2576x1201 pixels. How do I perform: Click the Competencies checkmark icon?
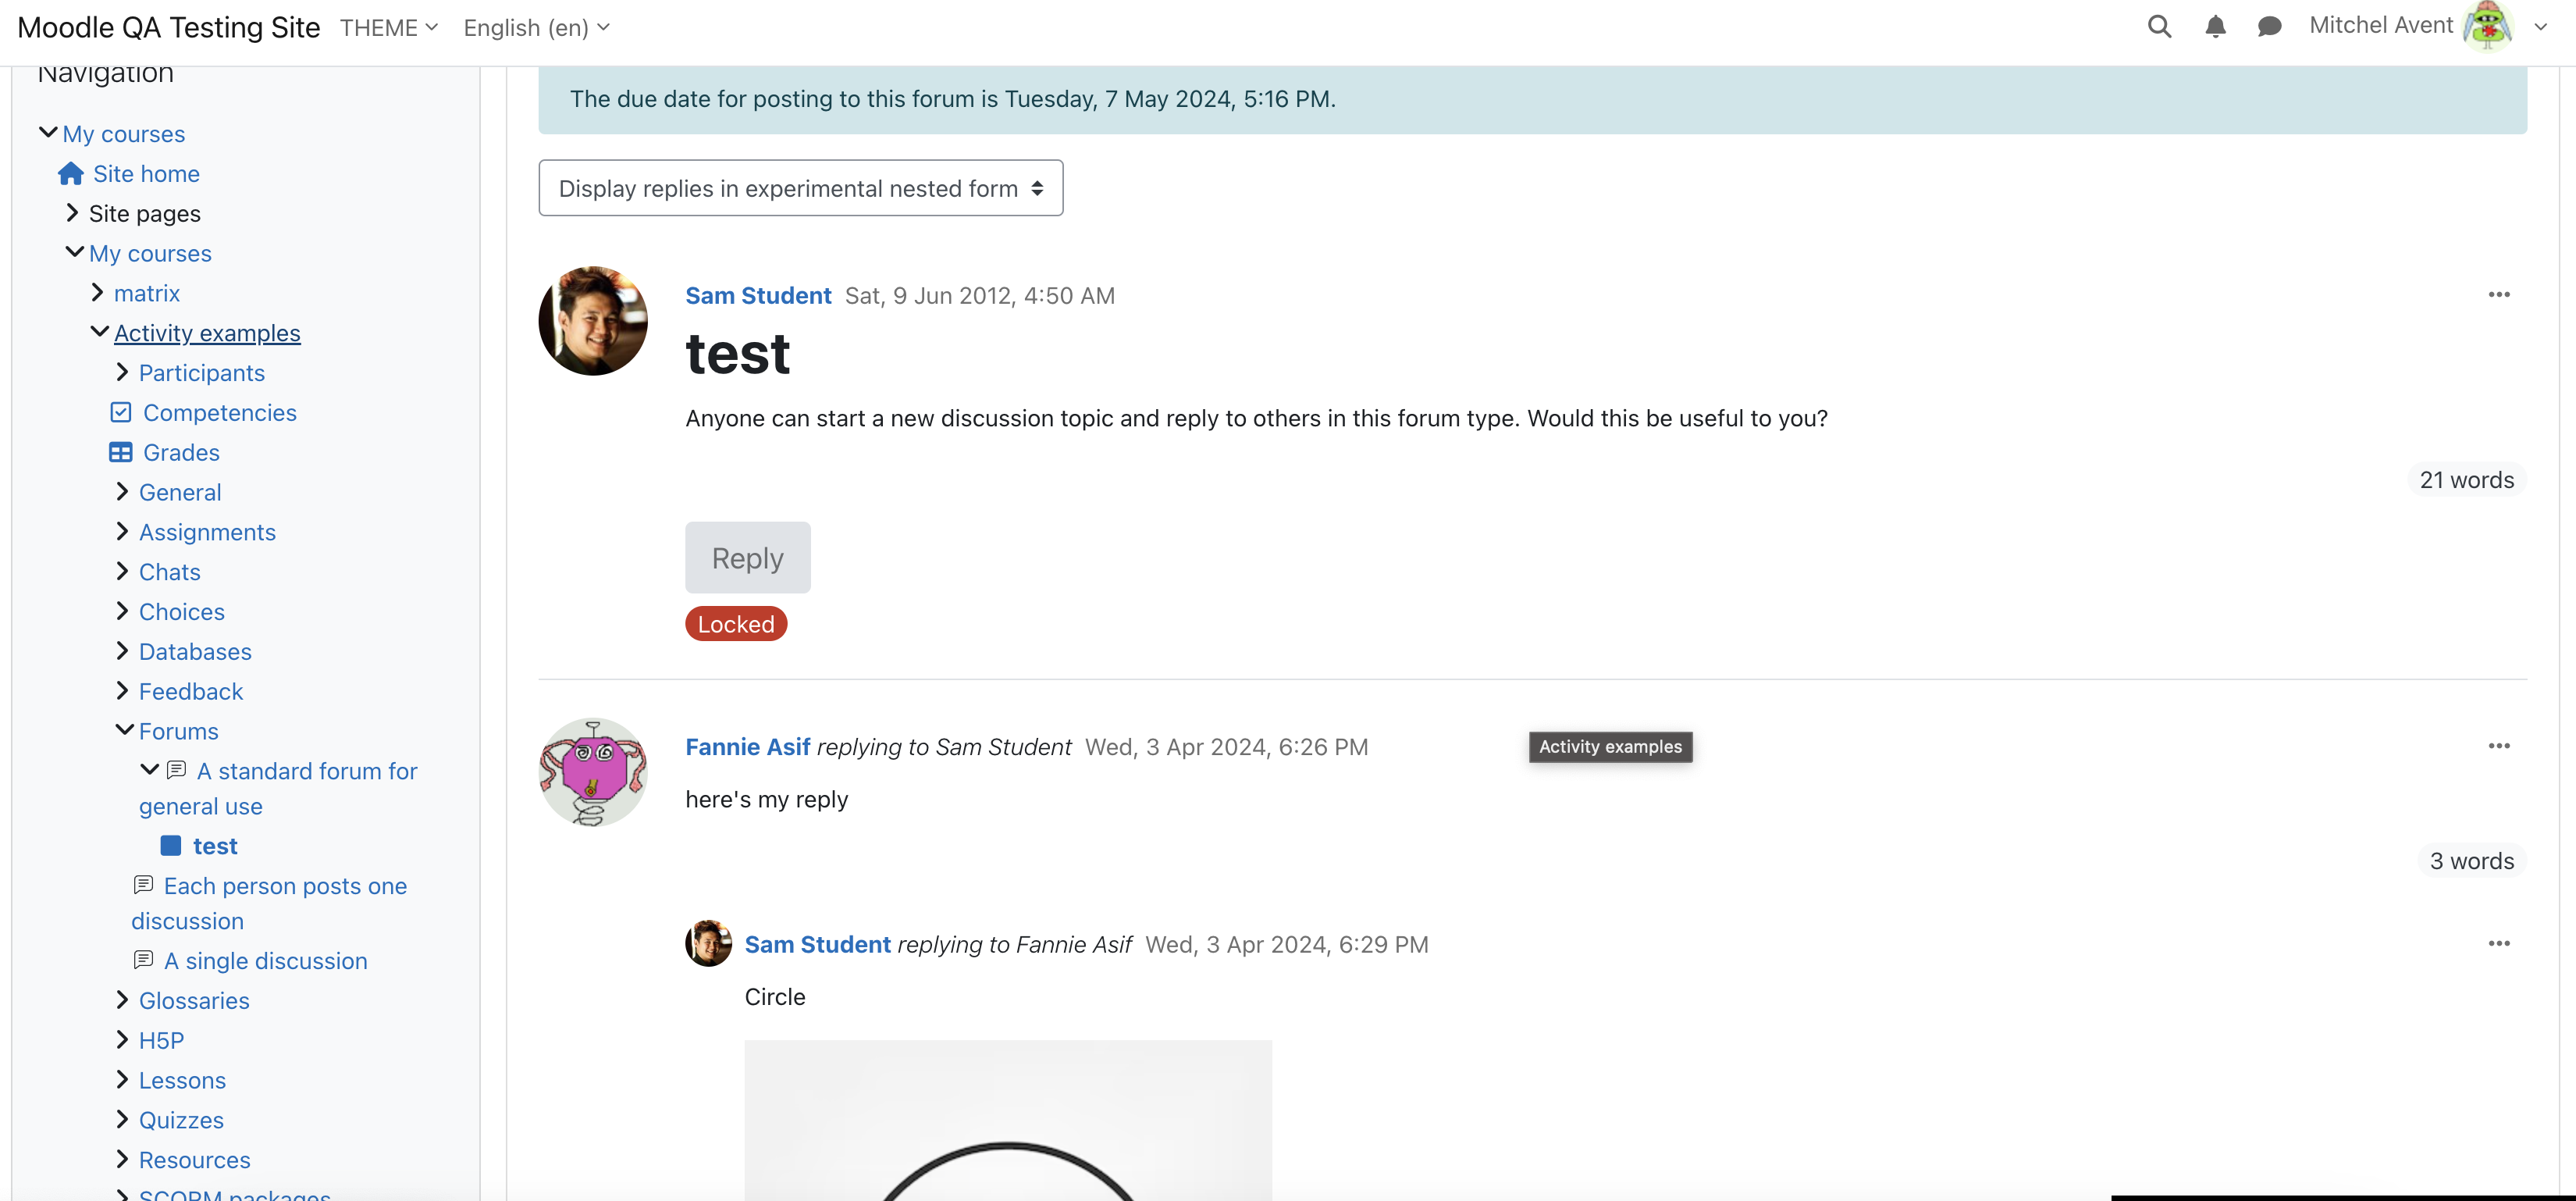tap(121, 413)
